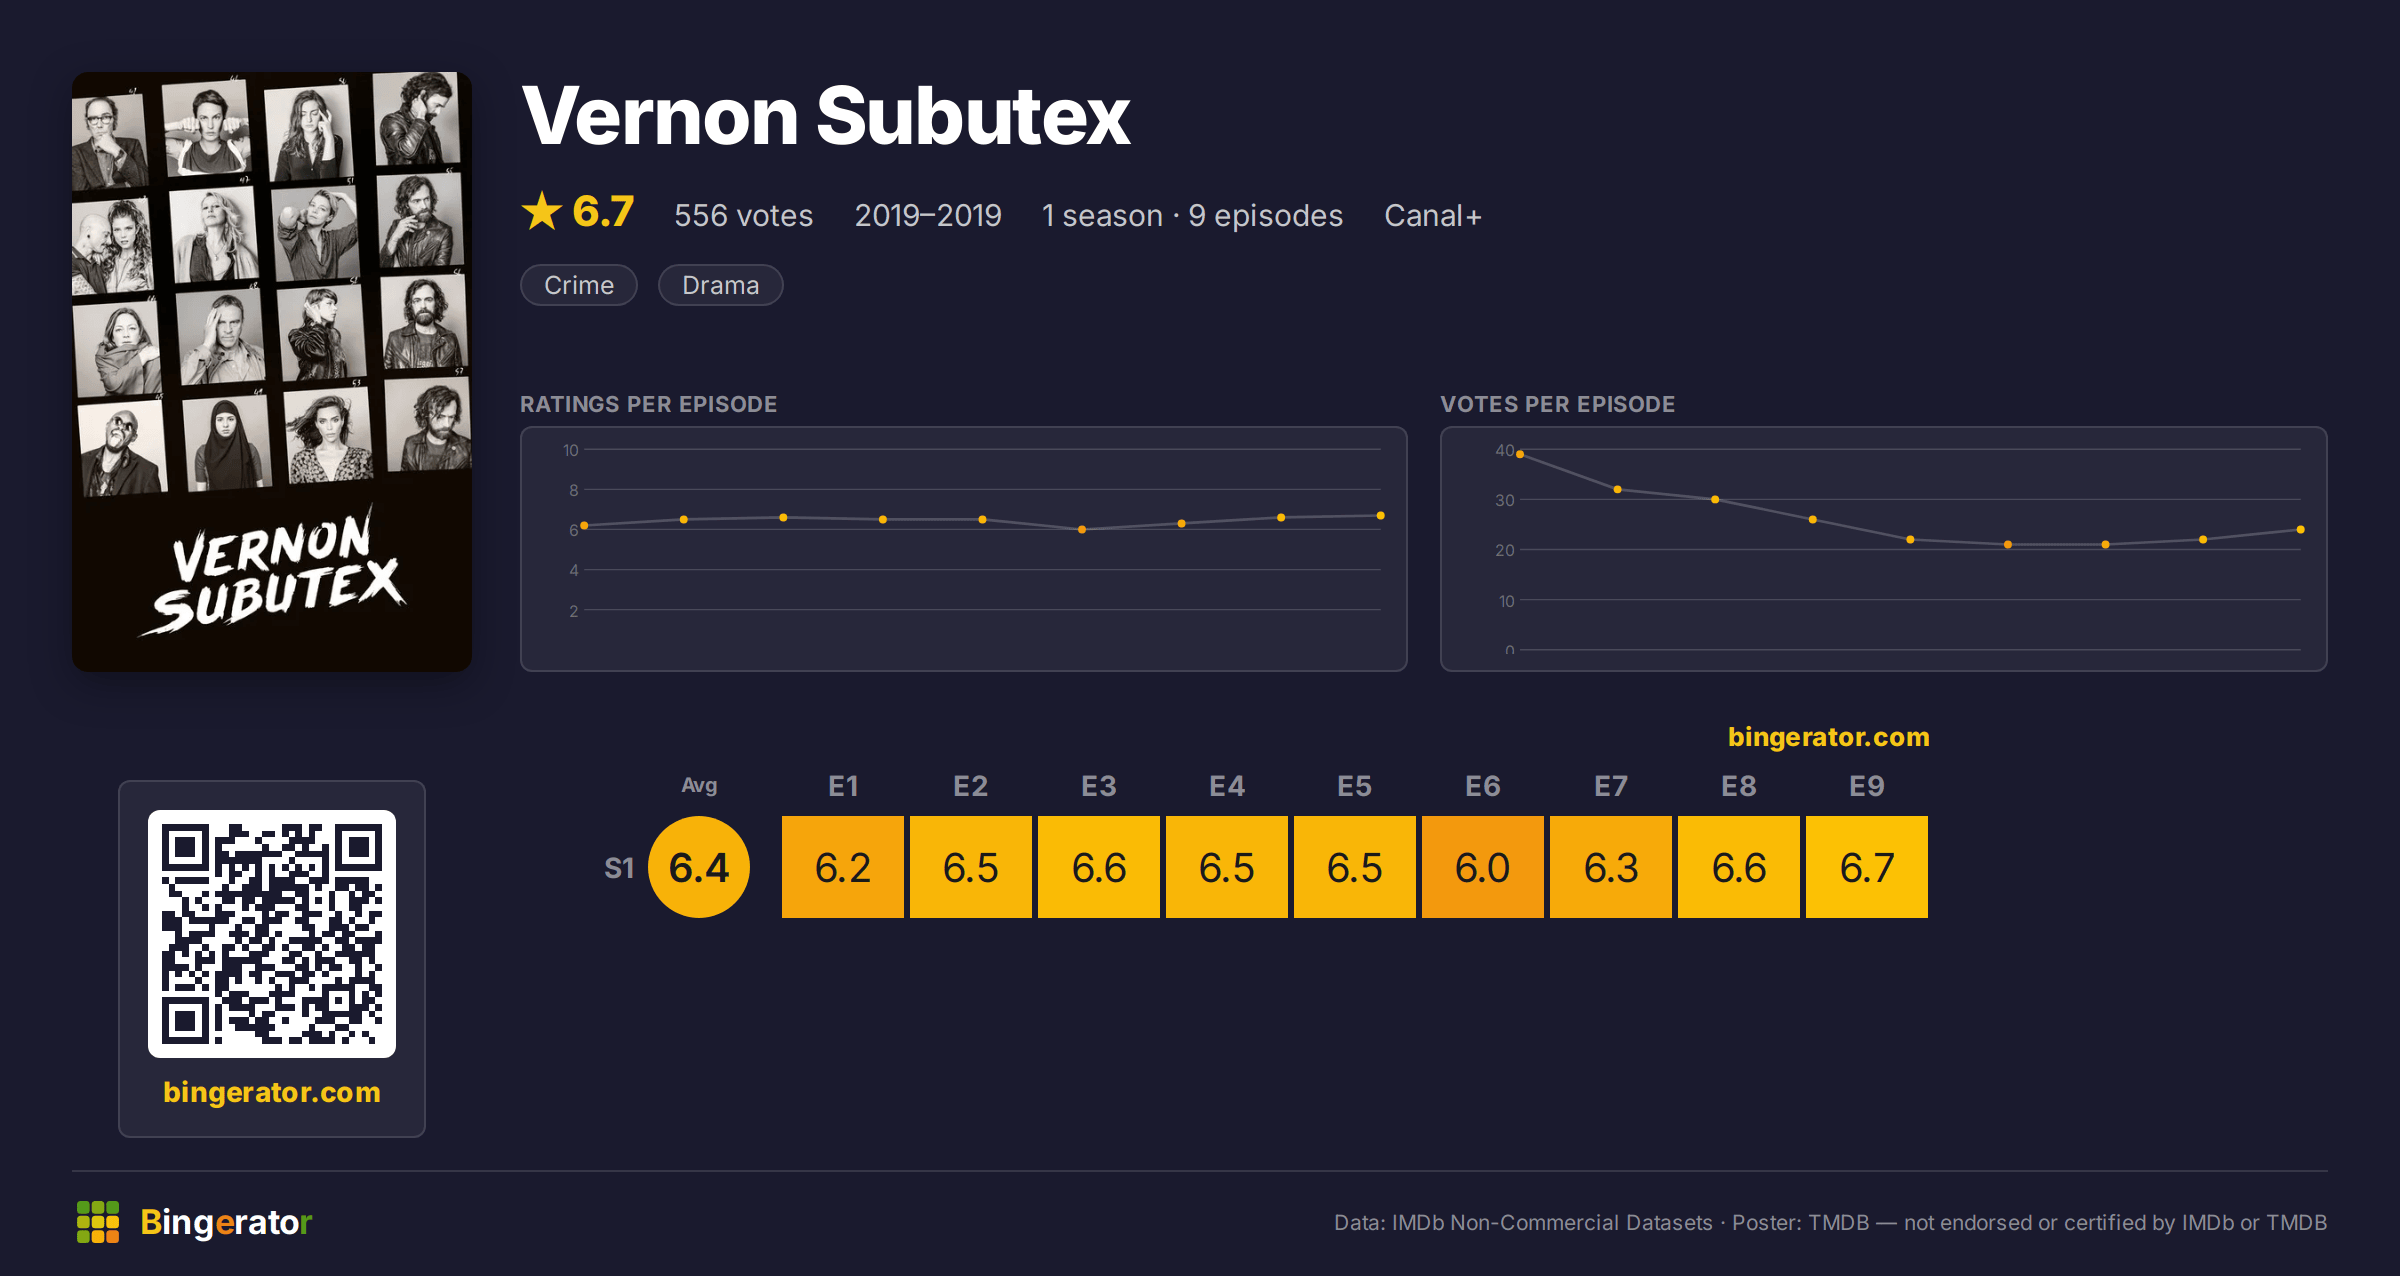Select the E4 column header
Screen dimensions: 2400x1276
point(1227,786)
